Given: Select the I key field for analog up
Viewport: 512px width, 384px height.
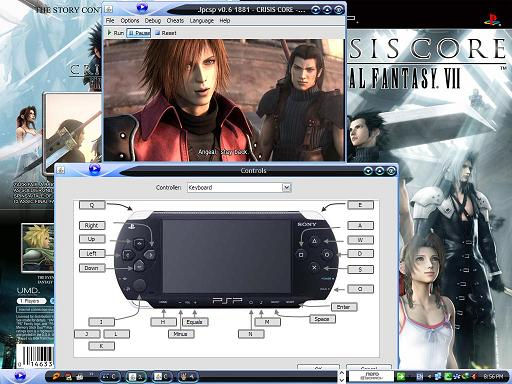Looking at the screenshot, I should click(101, 322).
